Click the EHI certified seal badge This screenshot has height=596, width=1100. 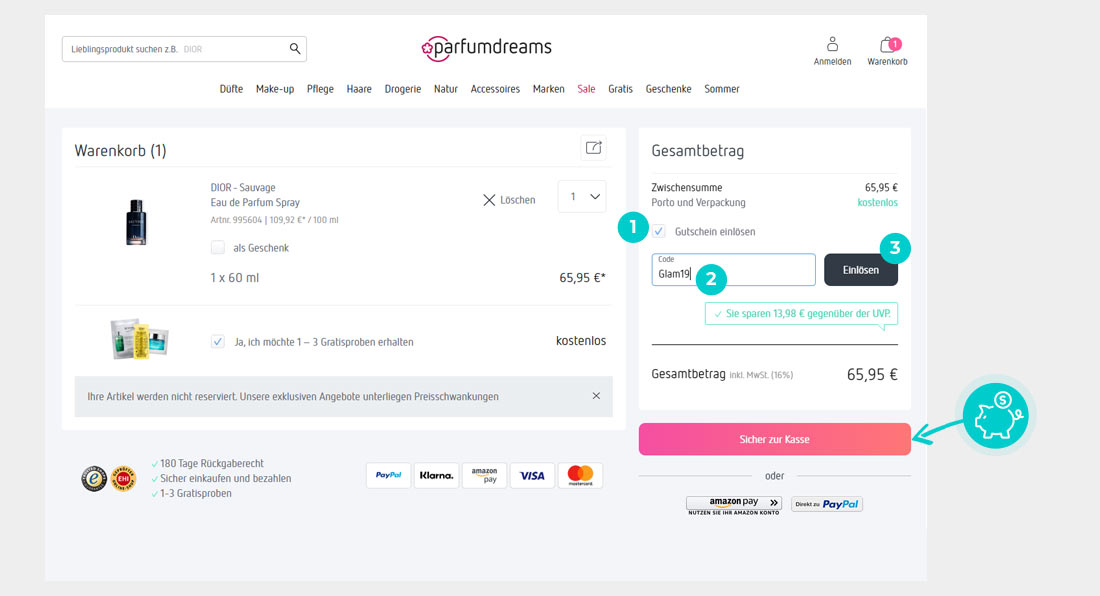click(x=123, y=478)
